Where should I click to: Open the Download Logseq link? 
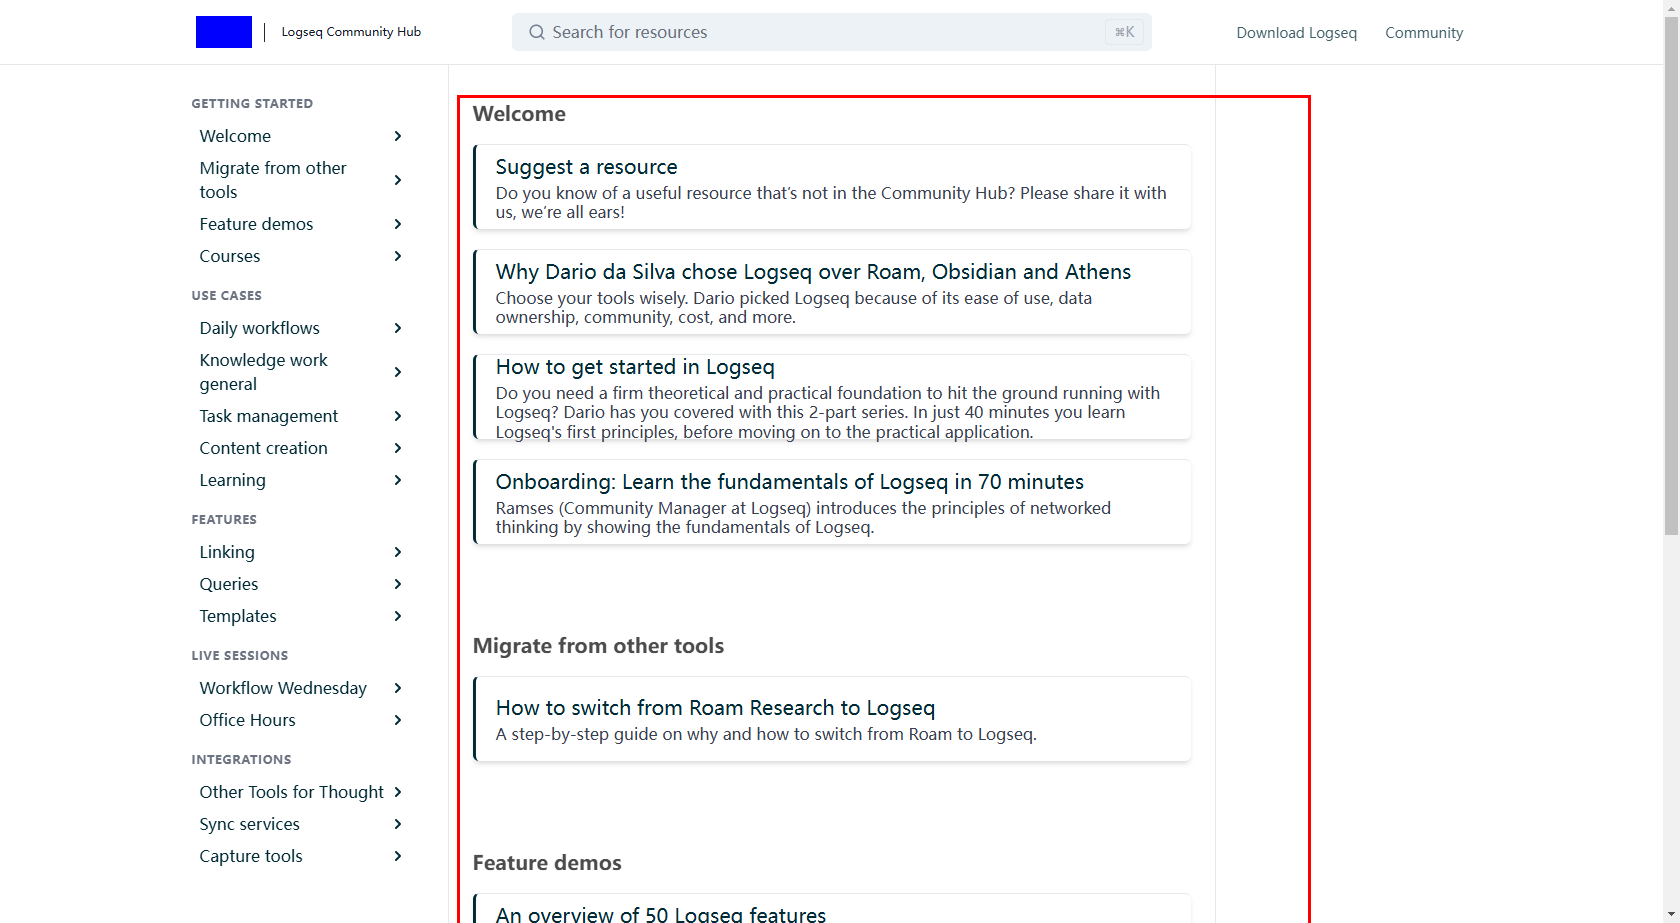coord(1296,33)
